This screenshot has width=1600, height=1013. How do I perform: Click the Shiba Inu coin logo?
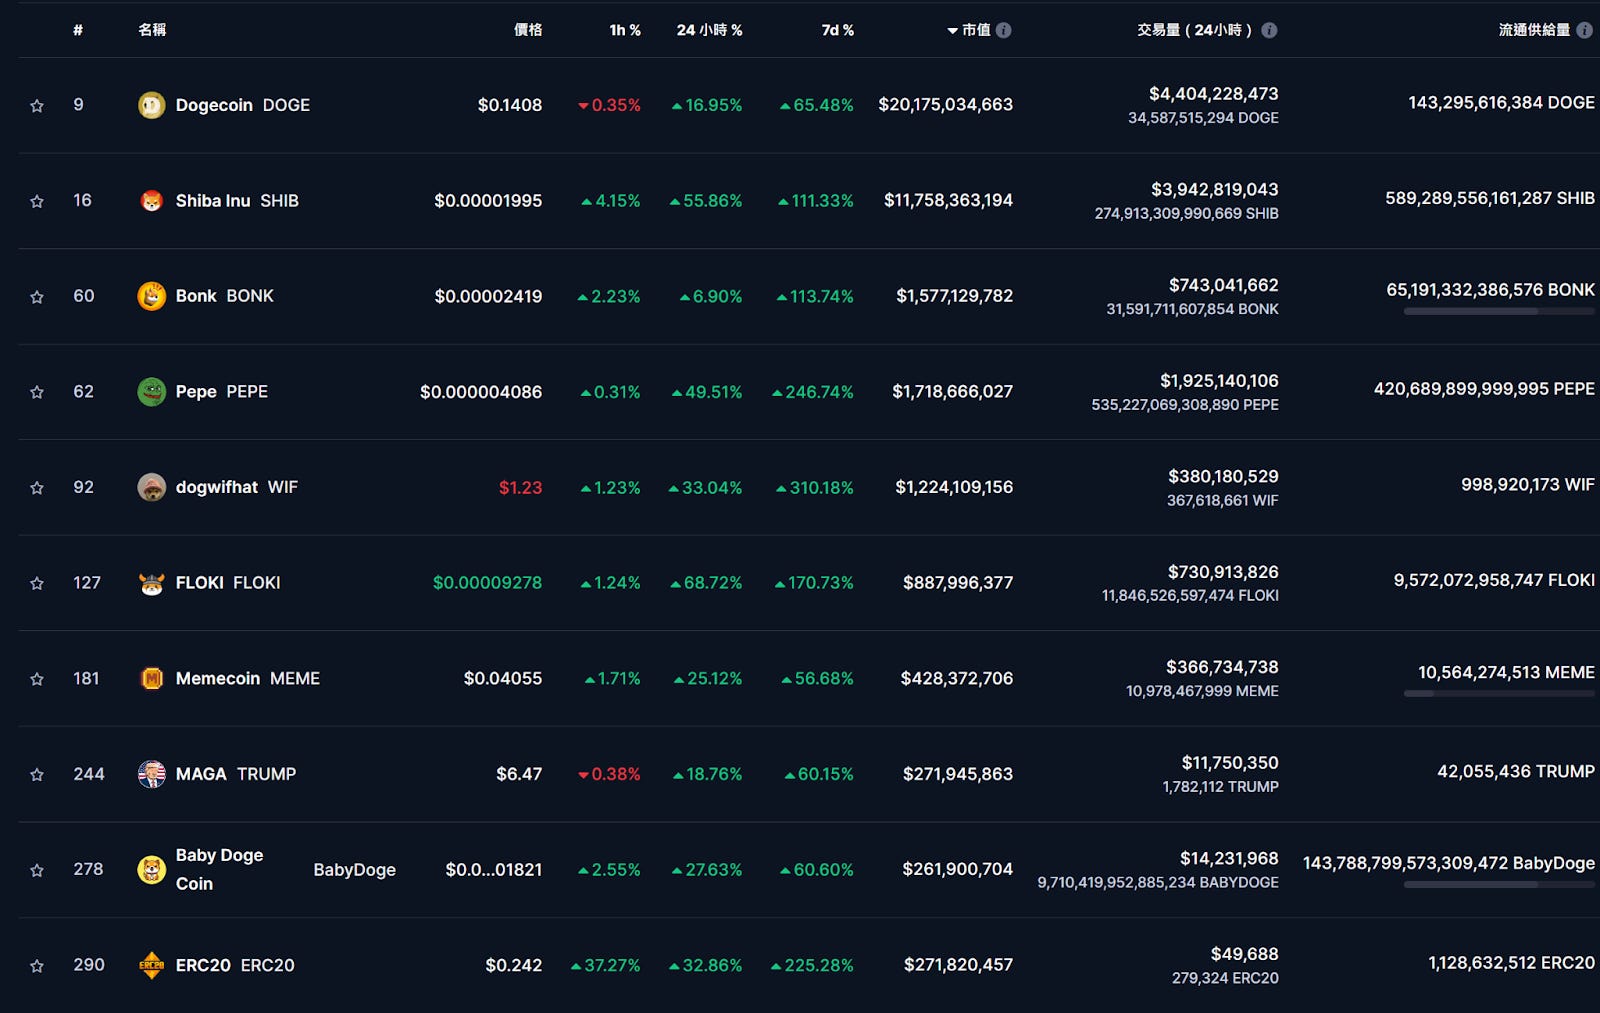(x=151, y=201)
